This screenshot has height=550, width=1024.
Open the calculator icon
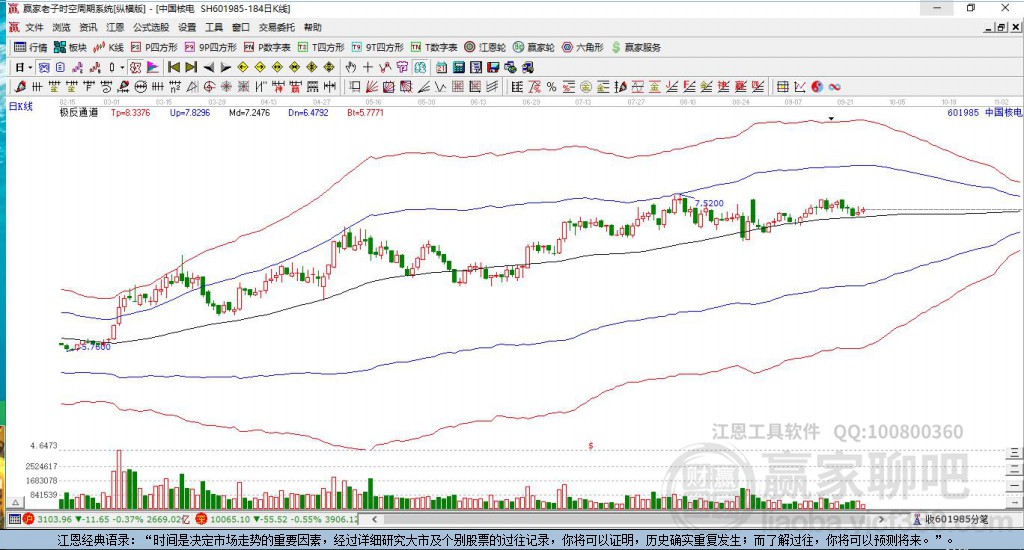pos(458,67)
